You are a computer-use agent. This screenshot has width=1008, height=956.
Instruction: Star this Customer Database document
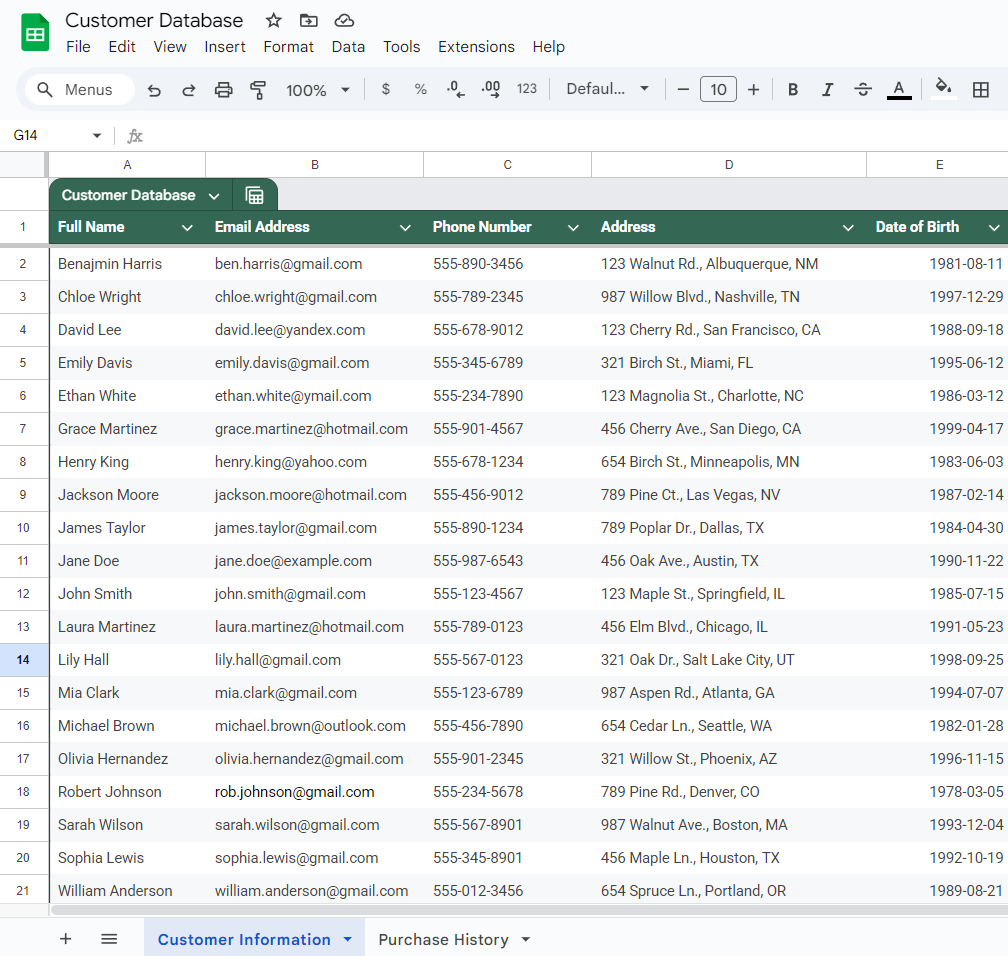pos(273,20)
